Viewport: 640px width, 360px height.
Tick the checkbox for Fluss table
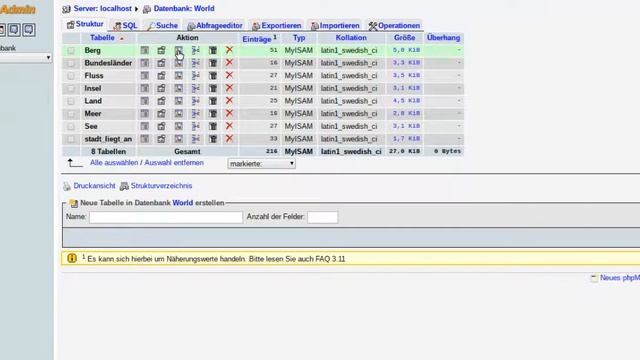coord(71,76)
